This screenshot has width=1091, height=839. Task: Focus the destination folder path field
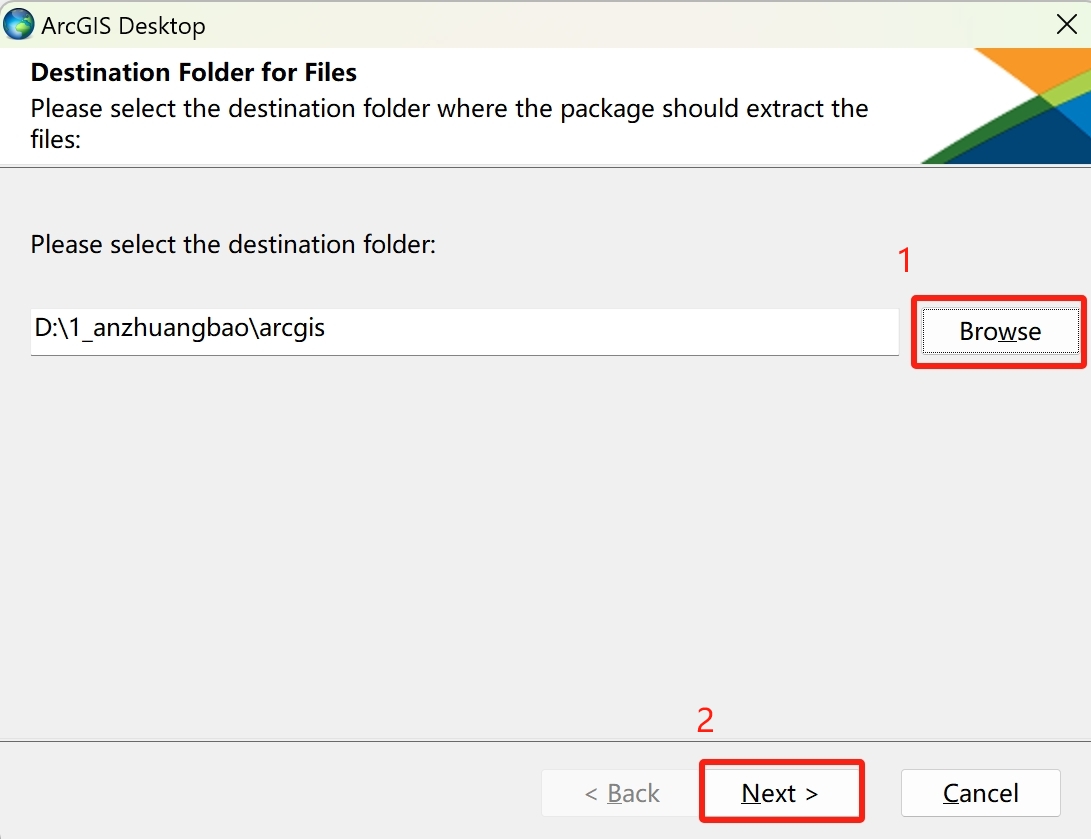tap(464, 332)
